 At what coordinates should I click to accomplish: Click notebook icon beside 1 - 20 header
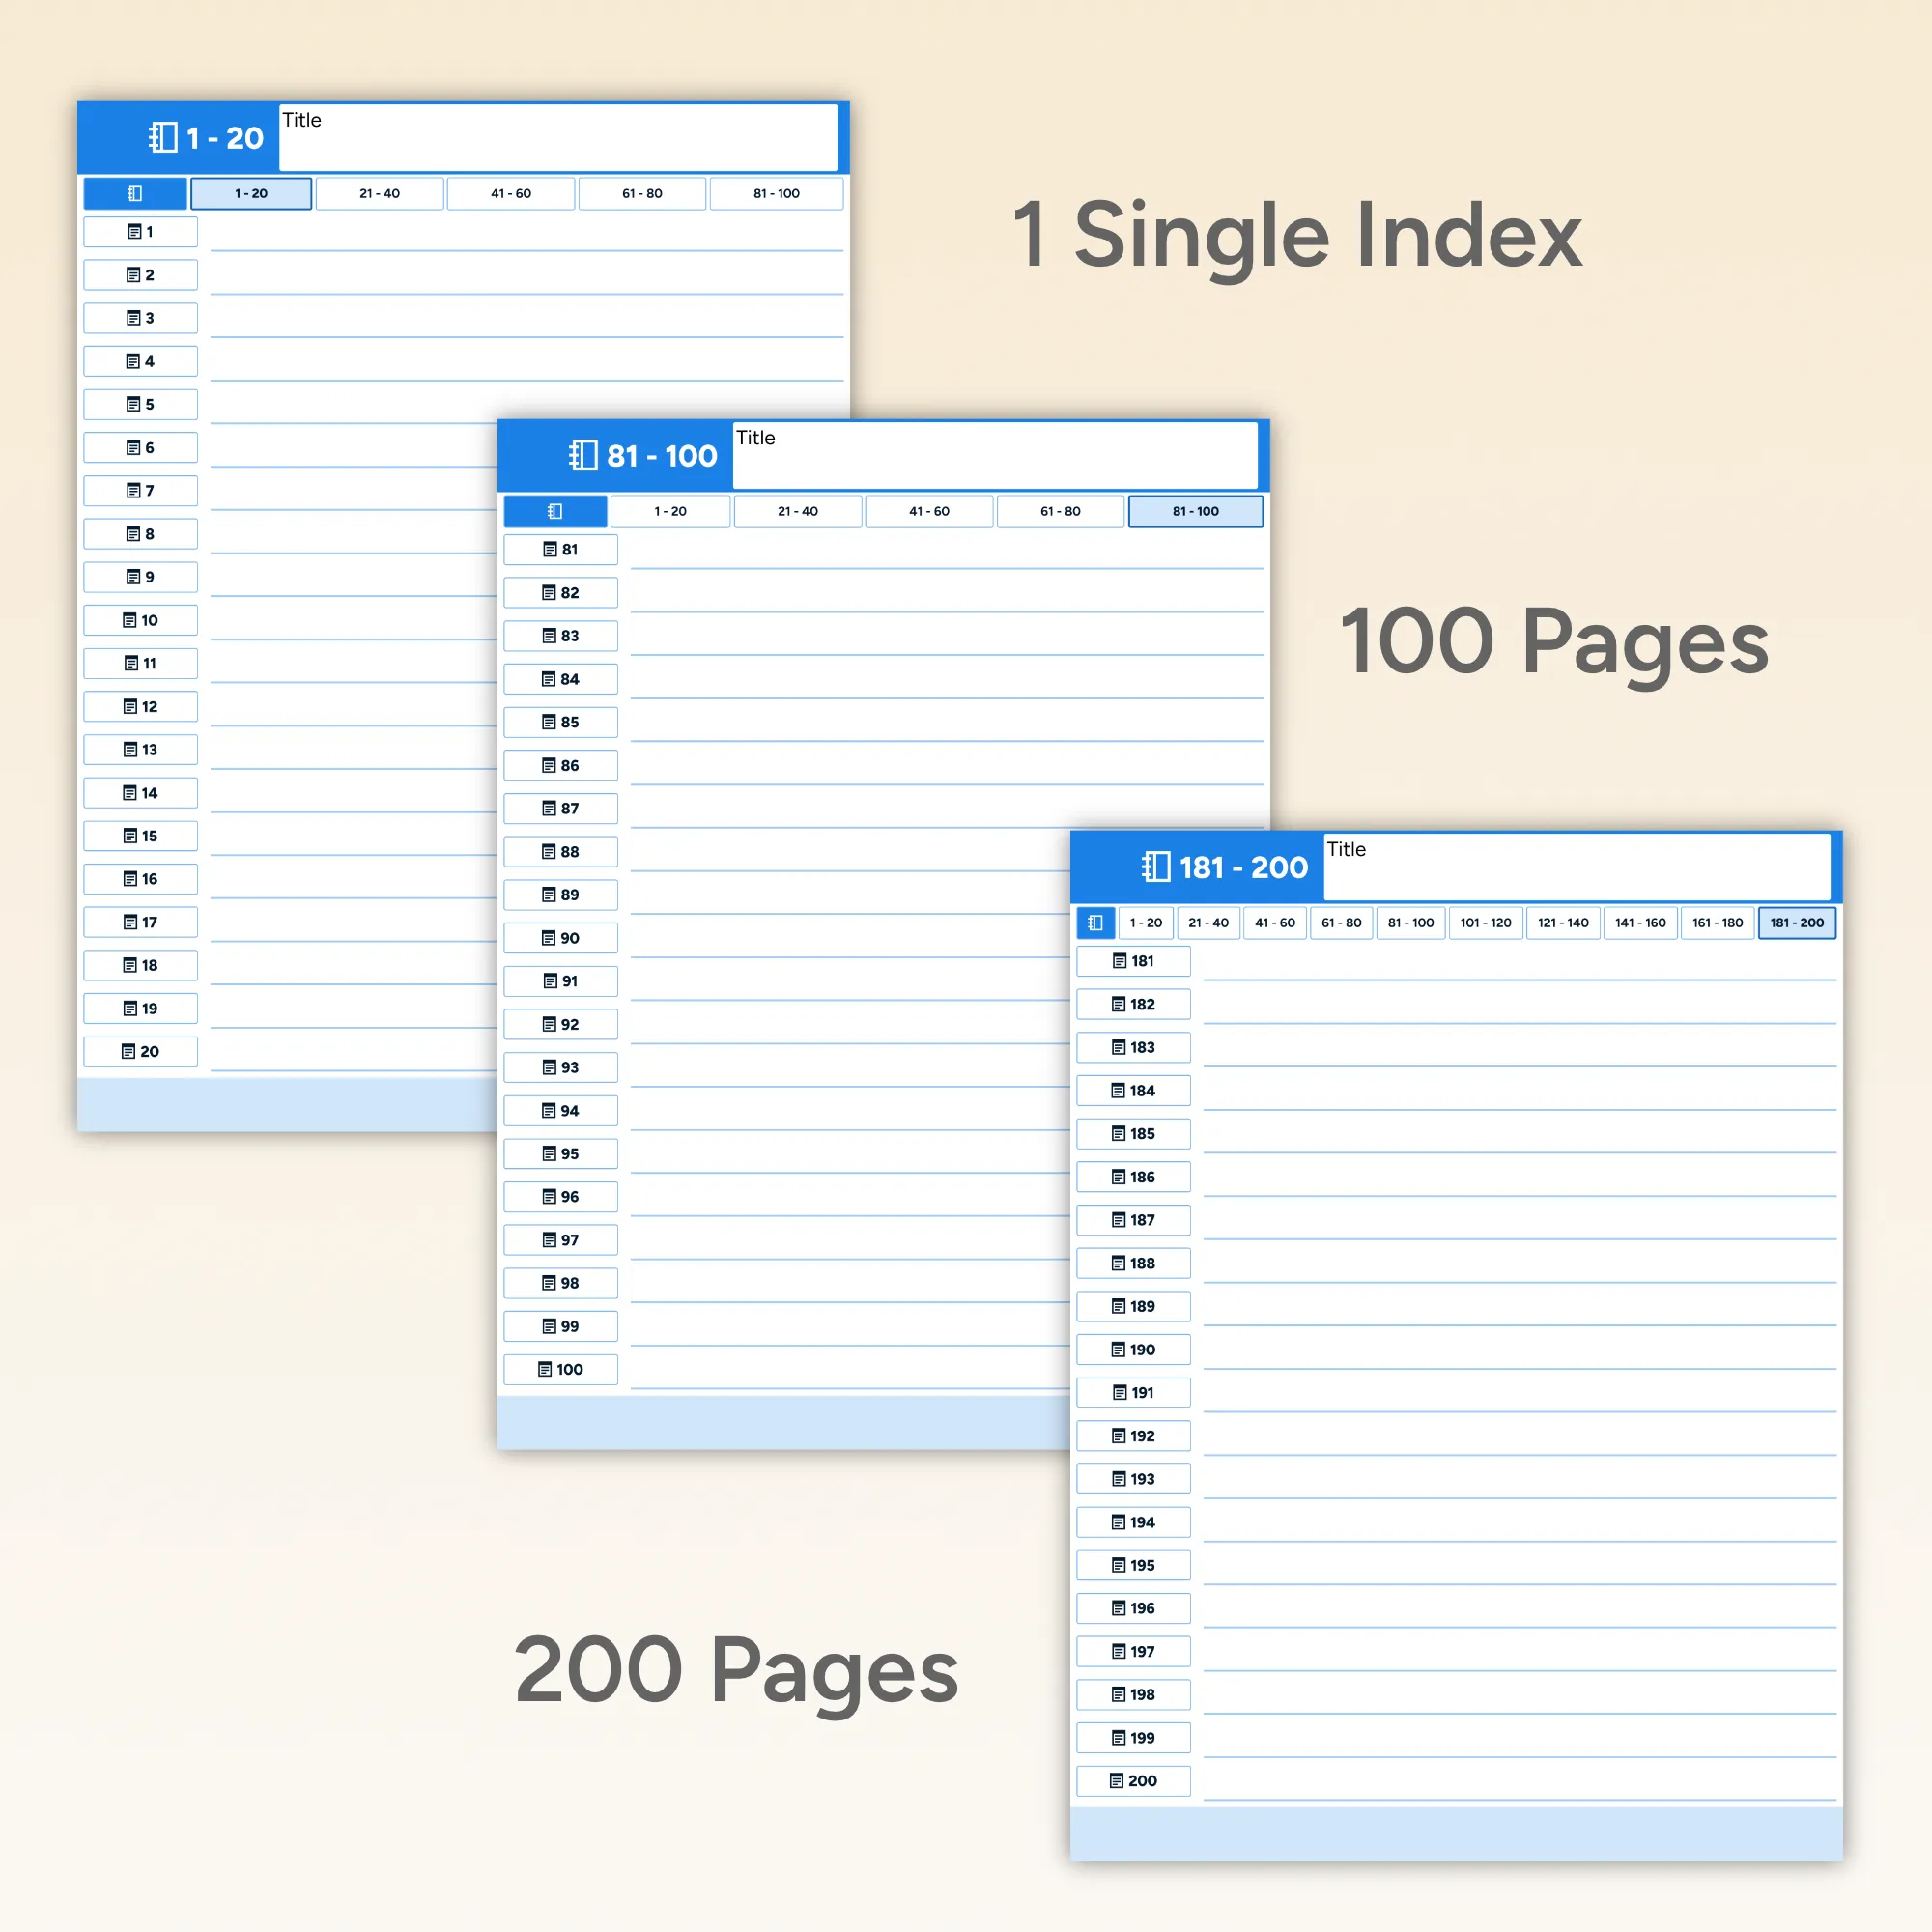coord(163,137)
